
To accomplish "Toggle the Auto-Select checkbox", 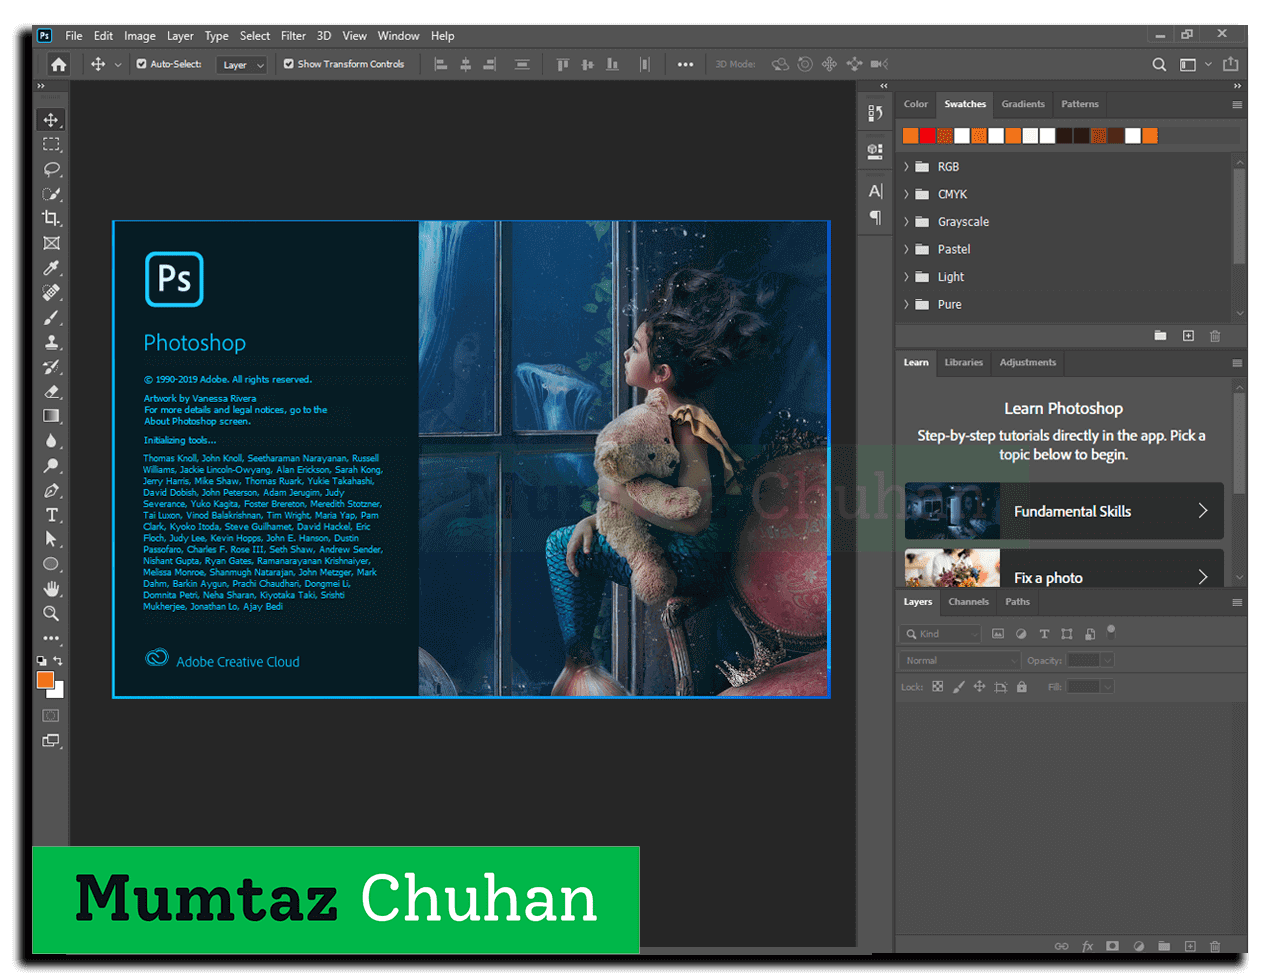I will [142, 64].
